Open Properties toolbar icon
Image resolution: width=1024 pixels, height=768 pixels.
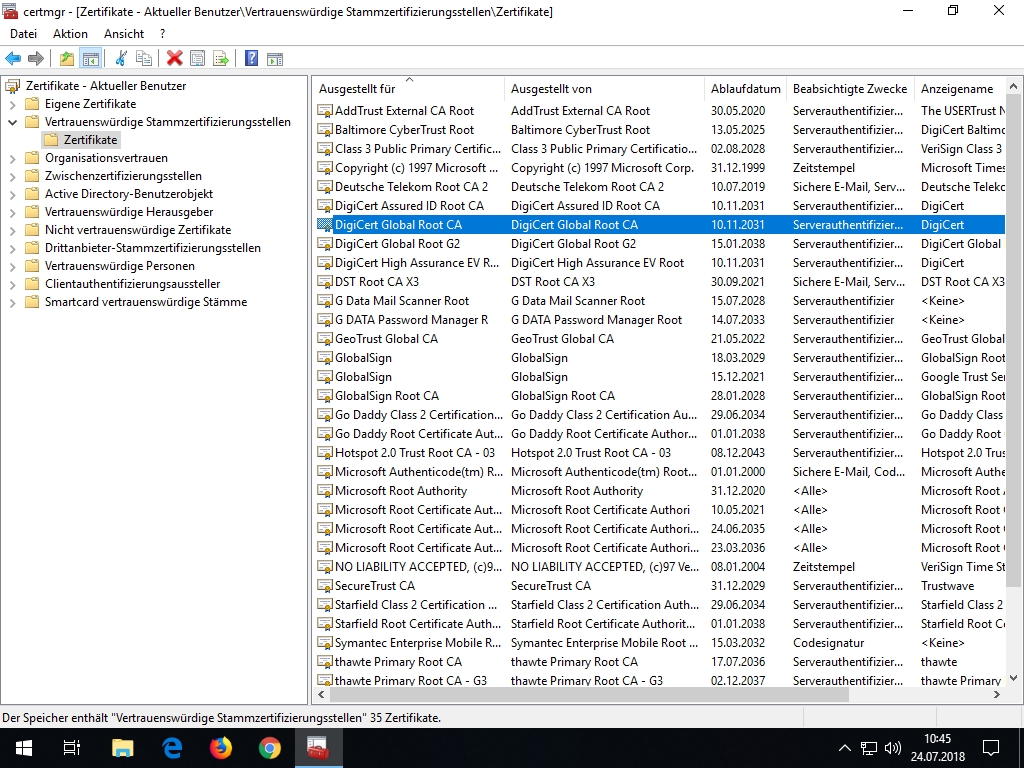tap(197, 59)
